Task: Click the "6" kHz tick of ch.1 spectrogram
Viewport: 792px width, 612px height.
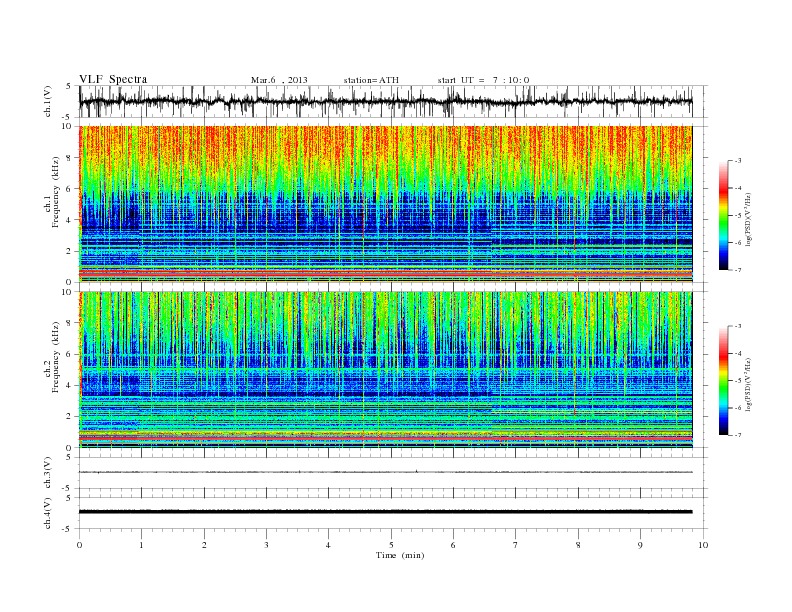Action: 69,189
